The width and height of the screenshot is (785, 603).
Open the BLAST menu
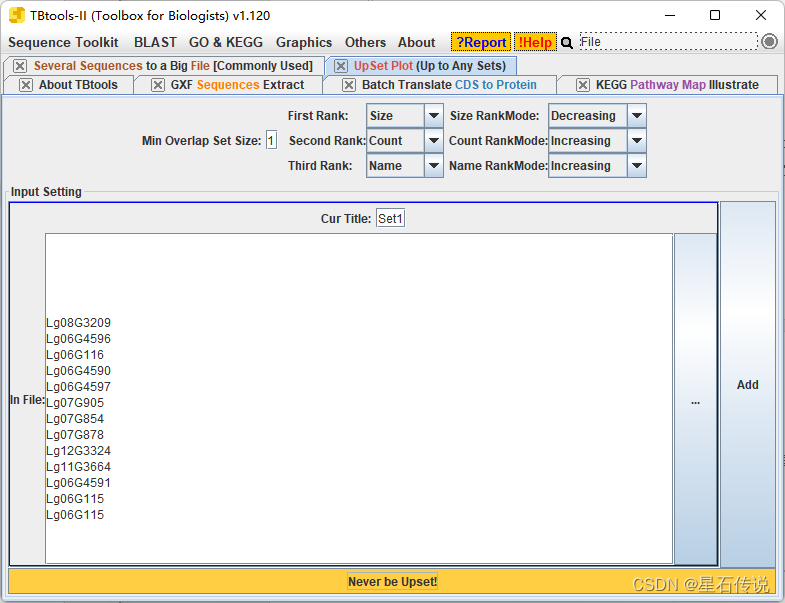coord(155,43)
